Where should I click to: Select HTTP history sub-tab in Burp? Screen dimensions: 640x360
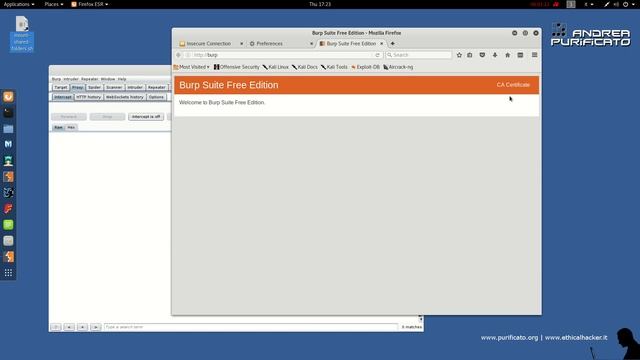pos(89,97)
